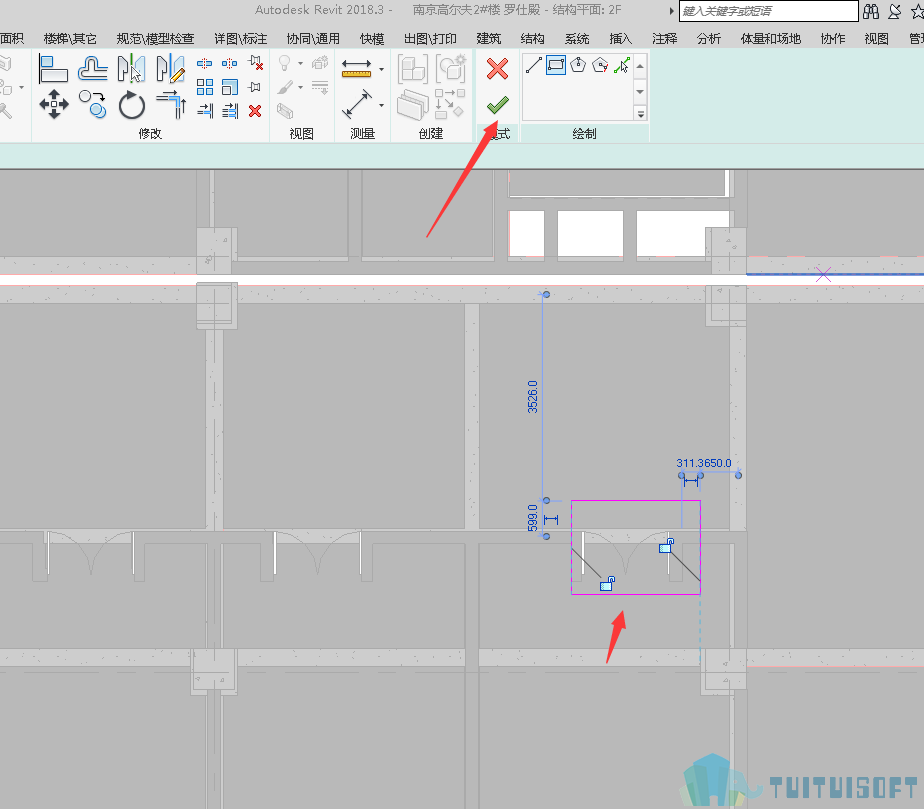
Task: Click the 599.0 dimension value
Action: (x=533, y=517)
